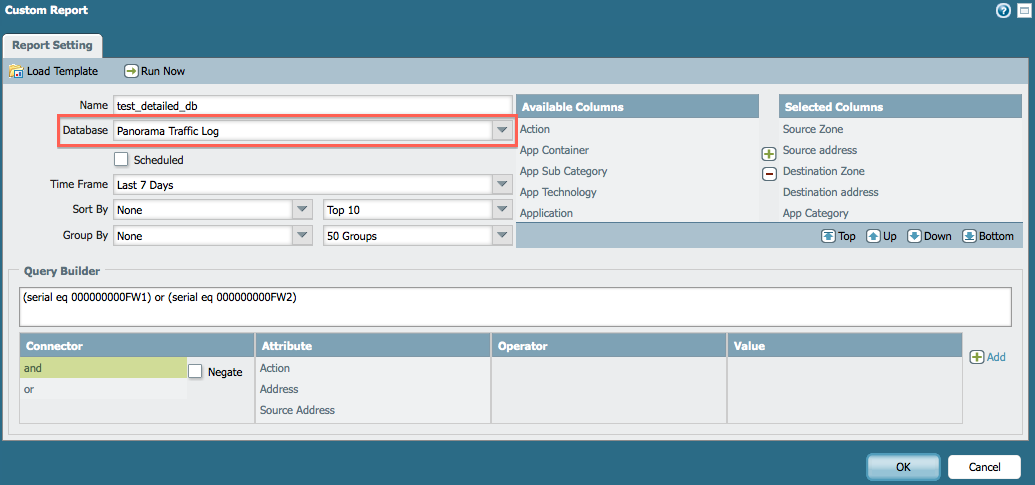Click the minus remove-column icon
This screenshot has width=1035, height=485.
point(769,173)
